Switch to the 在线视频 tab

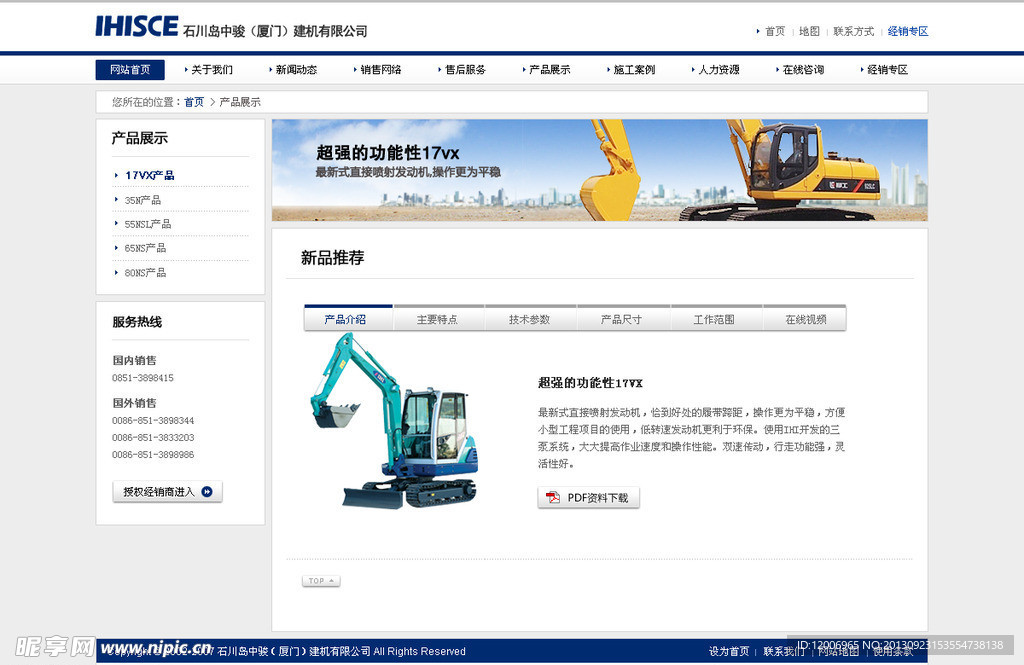(806, 319)
